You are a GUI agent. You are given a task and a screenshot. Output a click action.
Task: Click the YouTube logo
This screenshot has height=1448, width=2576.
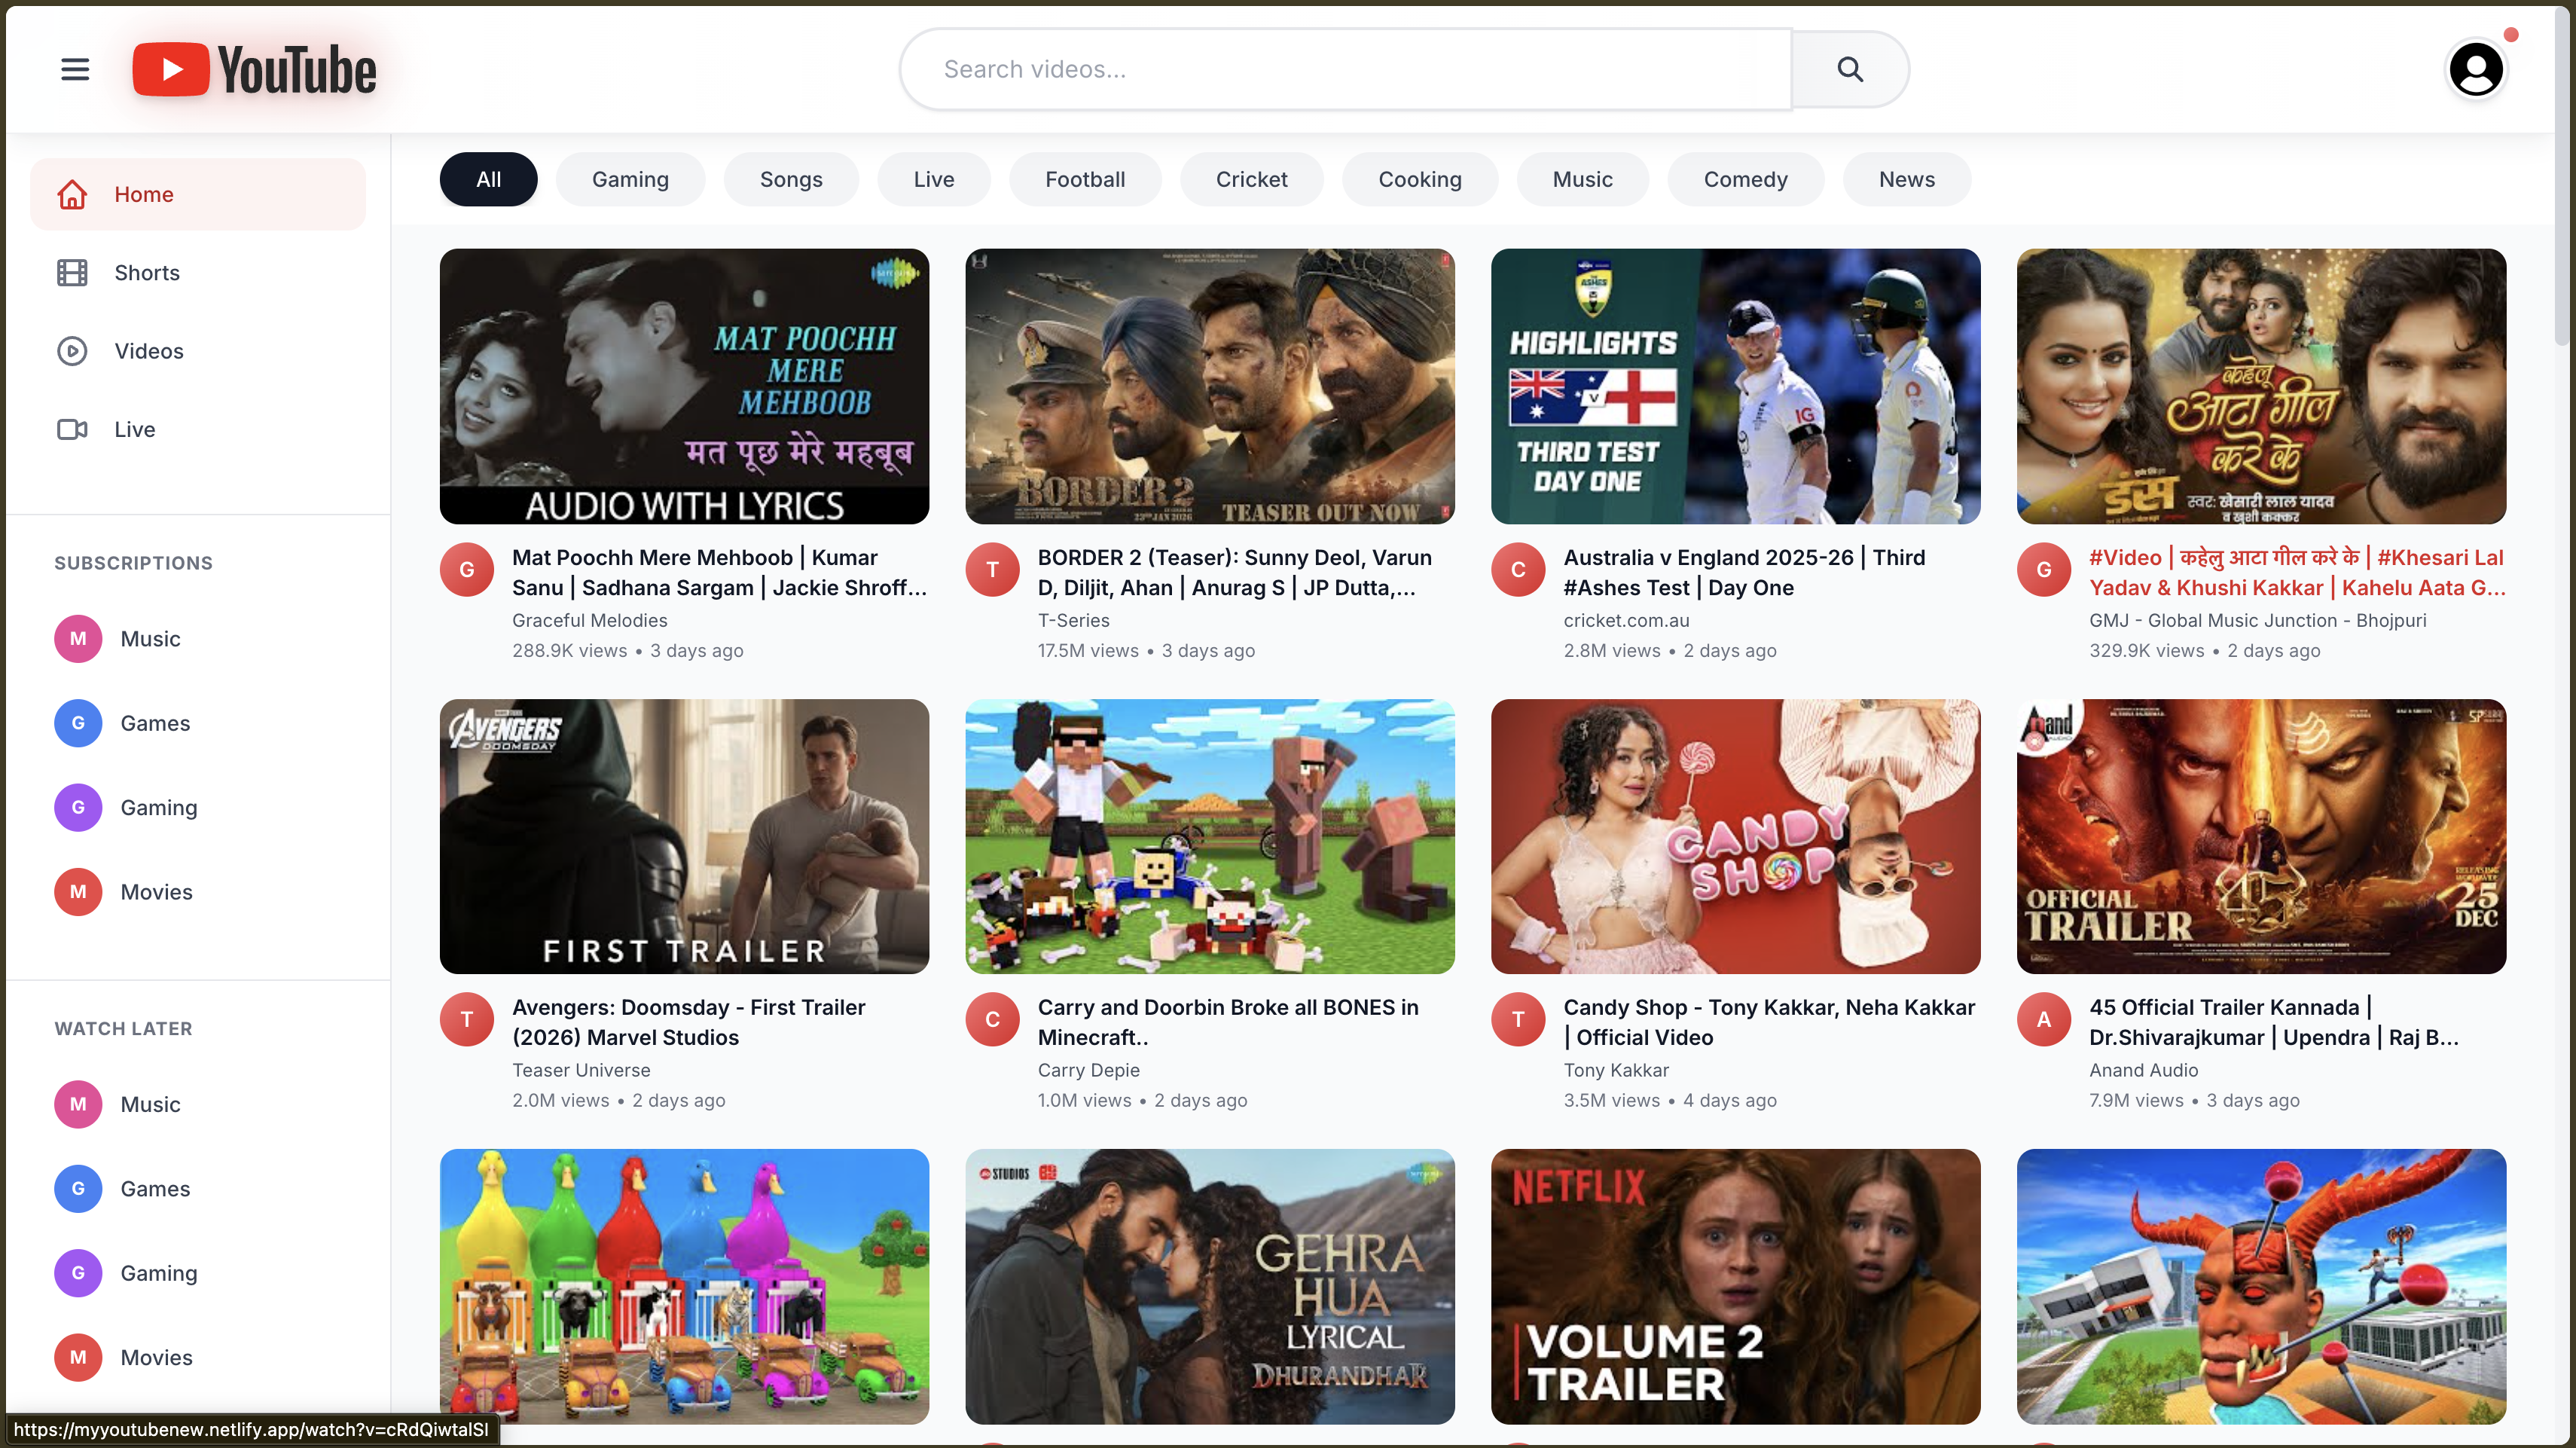(x=253, y=68)
